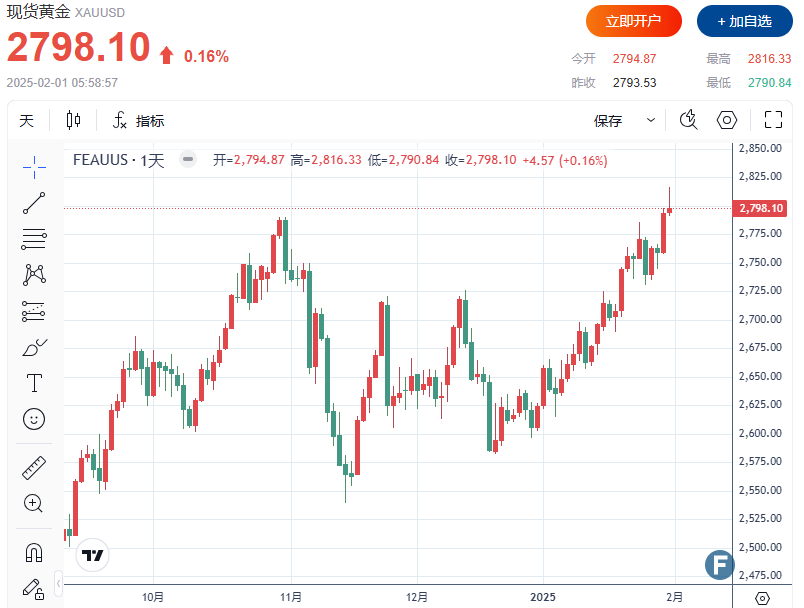Select the crosshair cursor tool
This screenshot has height=608, width=804.
point(34,165)
